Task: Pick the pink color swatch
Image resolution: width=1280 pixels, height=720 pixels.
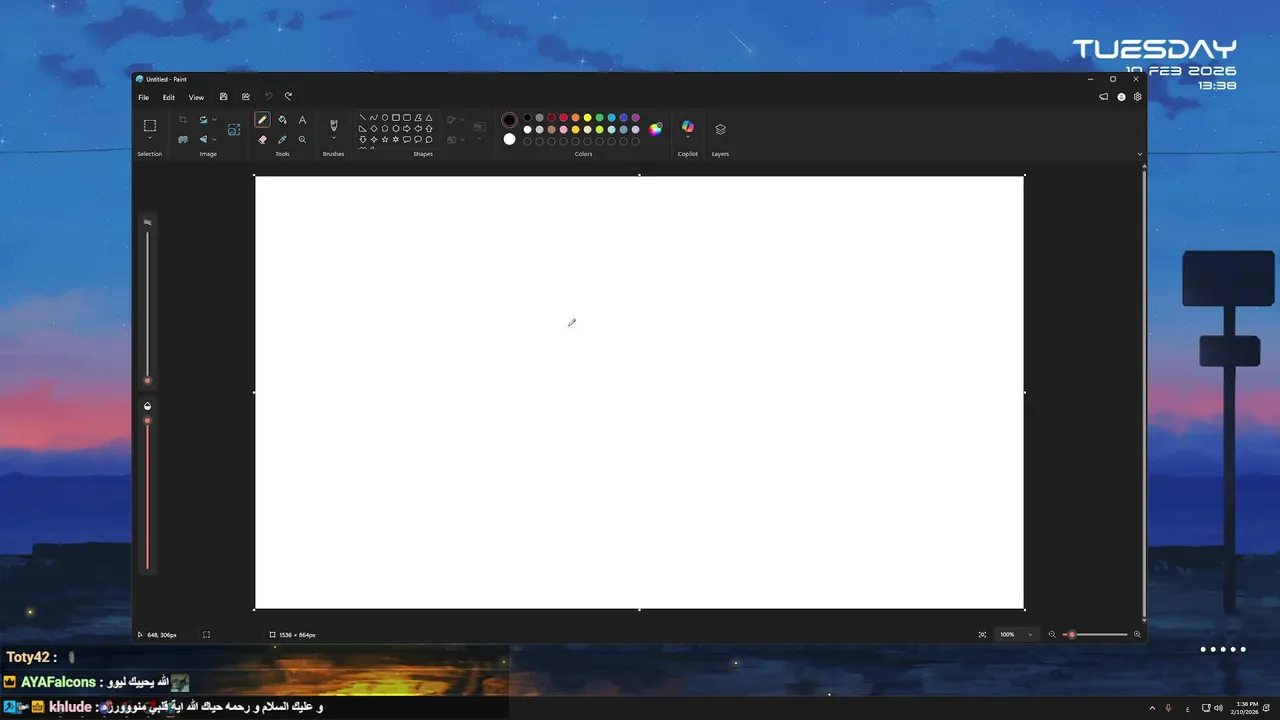Action: (x=563, y=129)
